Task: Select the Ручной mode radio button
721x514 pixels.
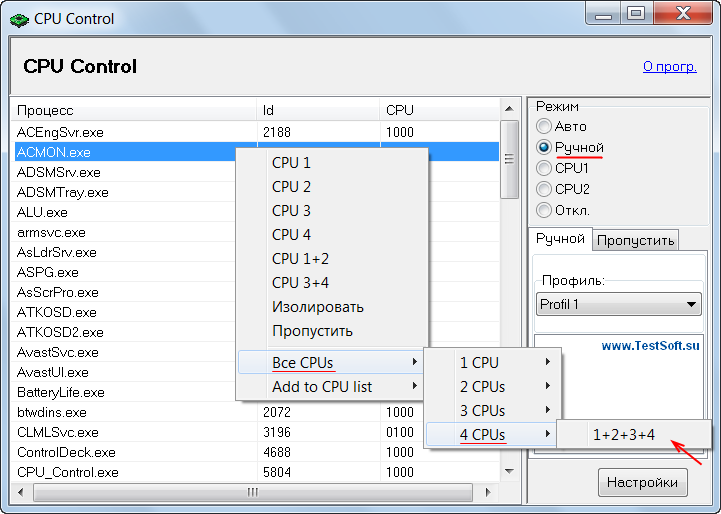Action: pyautogui.click(x=544, y=147)
